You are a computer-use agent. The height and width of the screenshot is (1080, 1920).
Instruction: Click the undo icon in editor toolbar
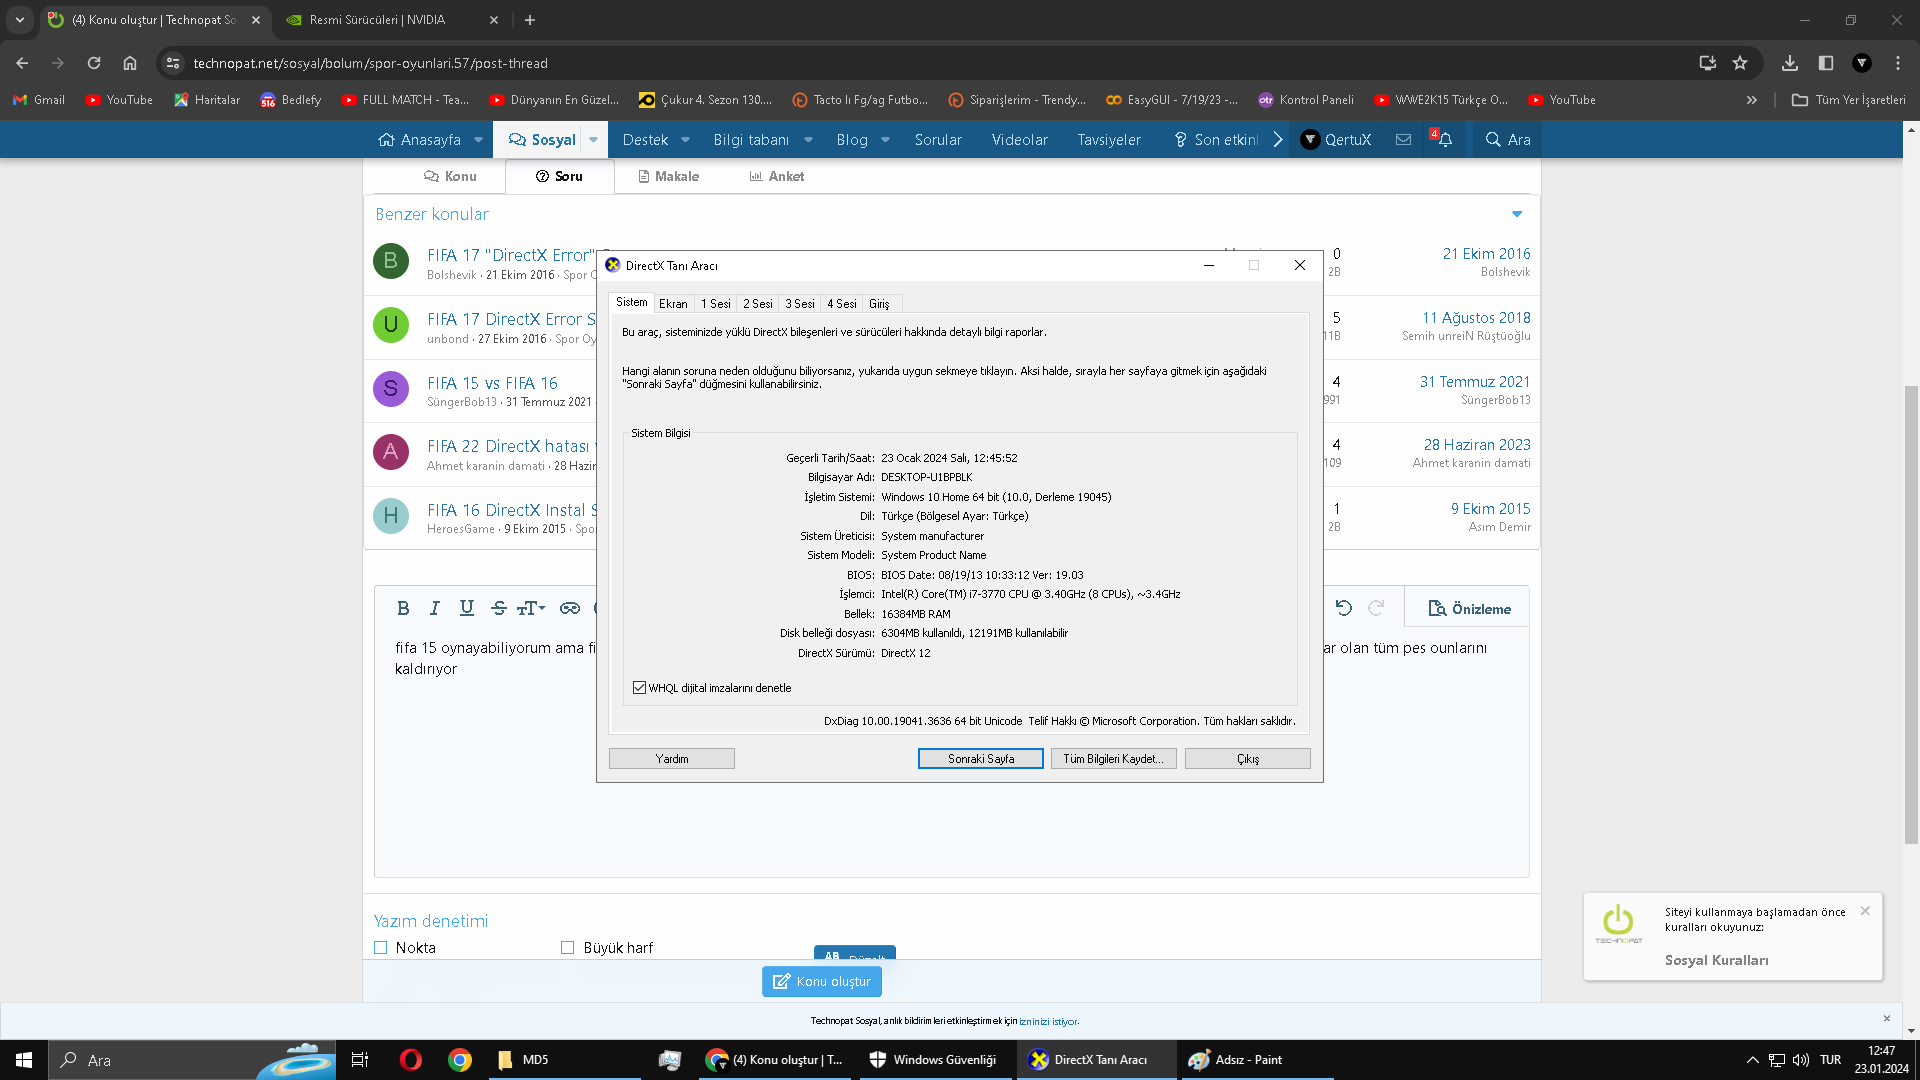pos(1344,608)
